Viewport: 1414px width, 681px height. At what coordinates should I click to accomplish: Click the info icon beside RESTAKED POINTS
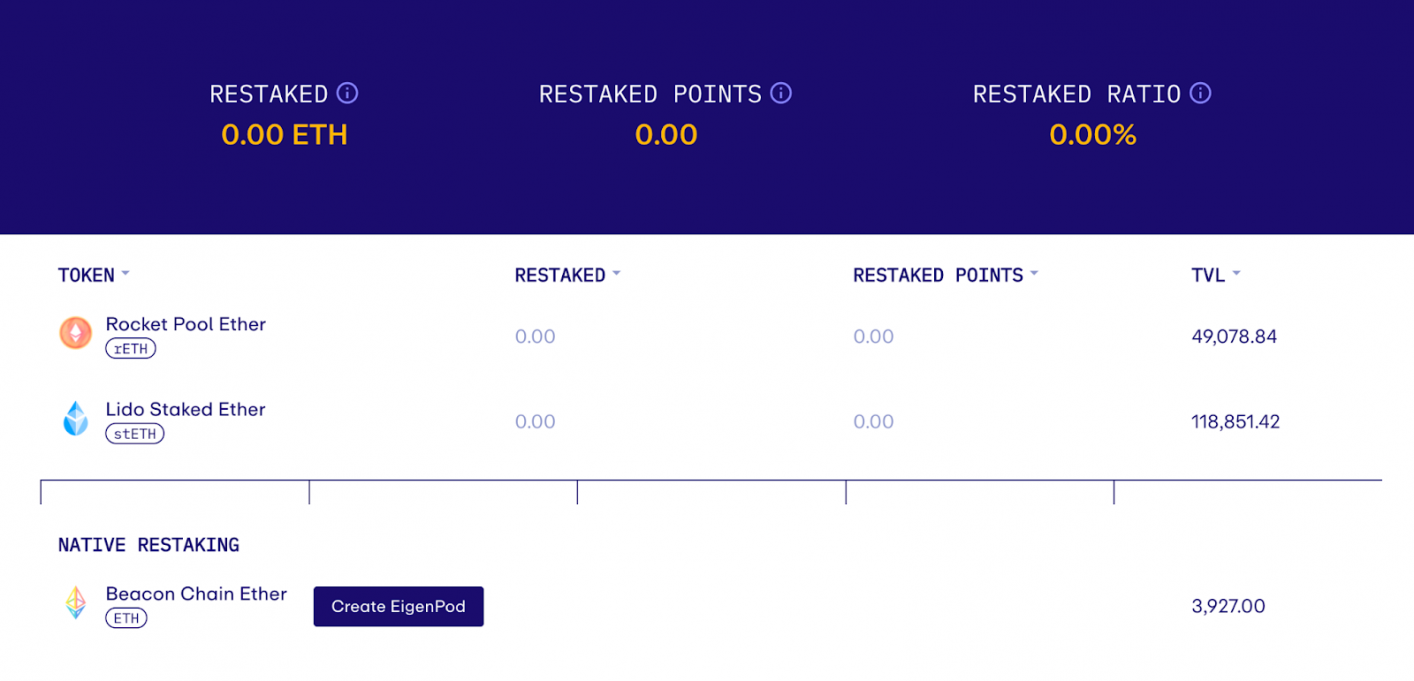pyautogui.click(x=781, y=93)
